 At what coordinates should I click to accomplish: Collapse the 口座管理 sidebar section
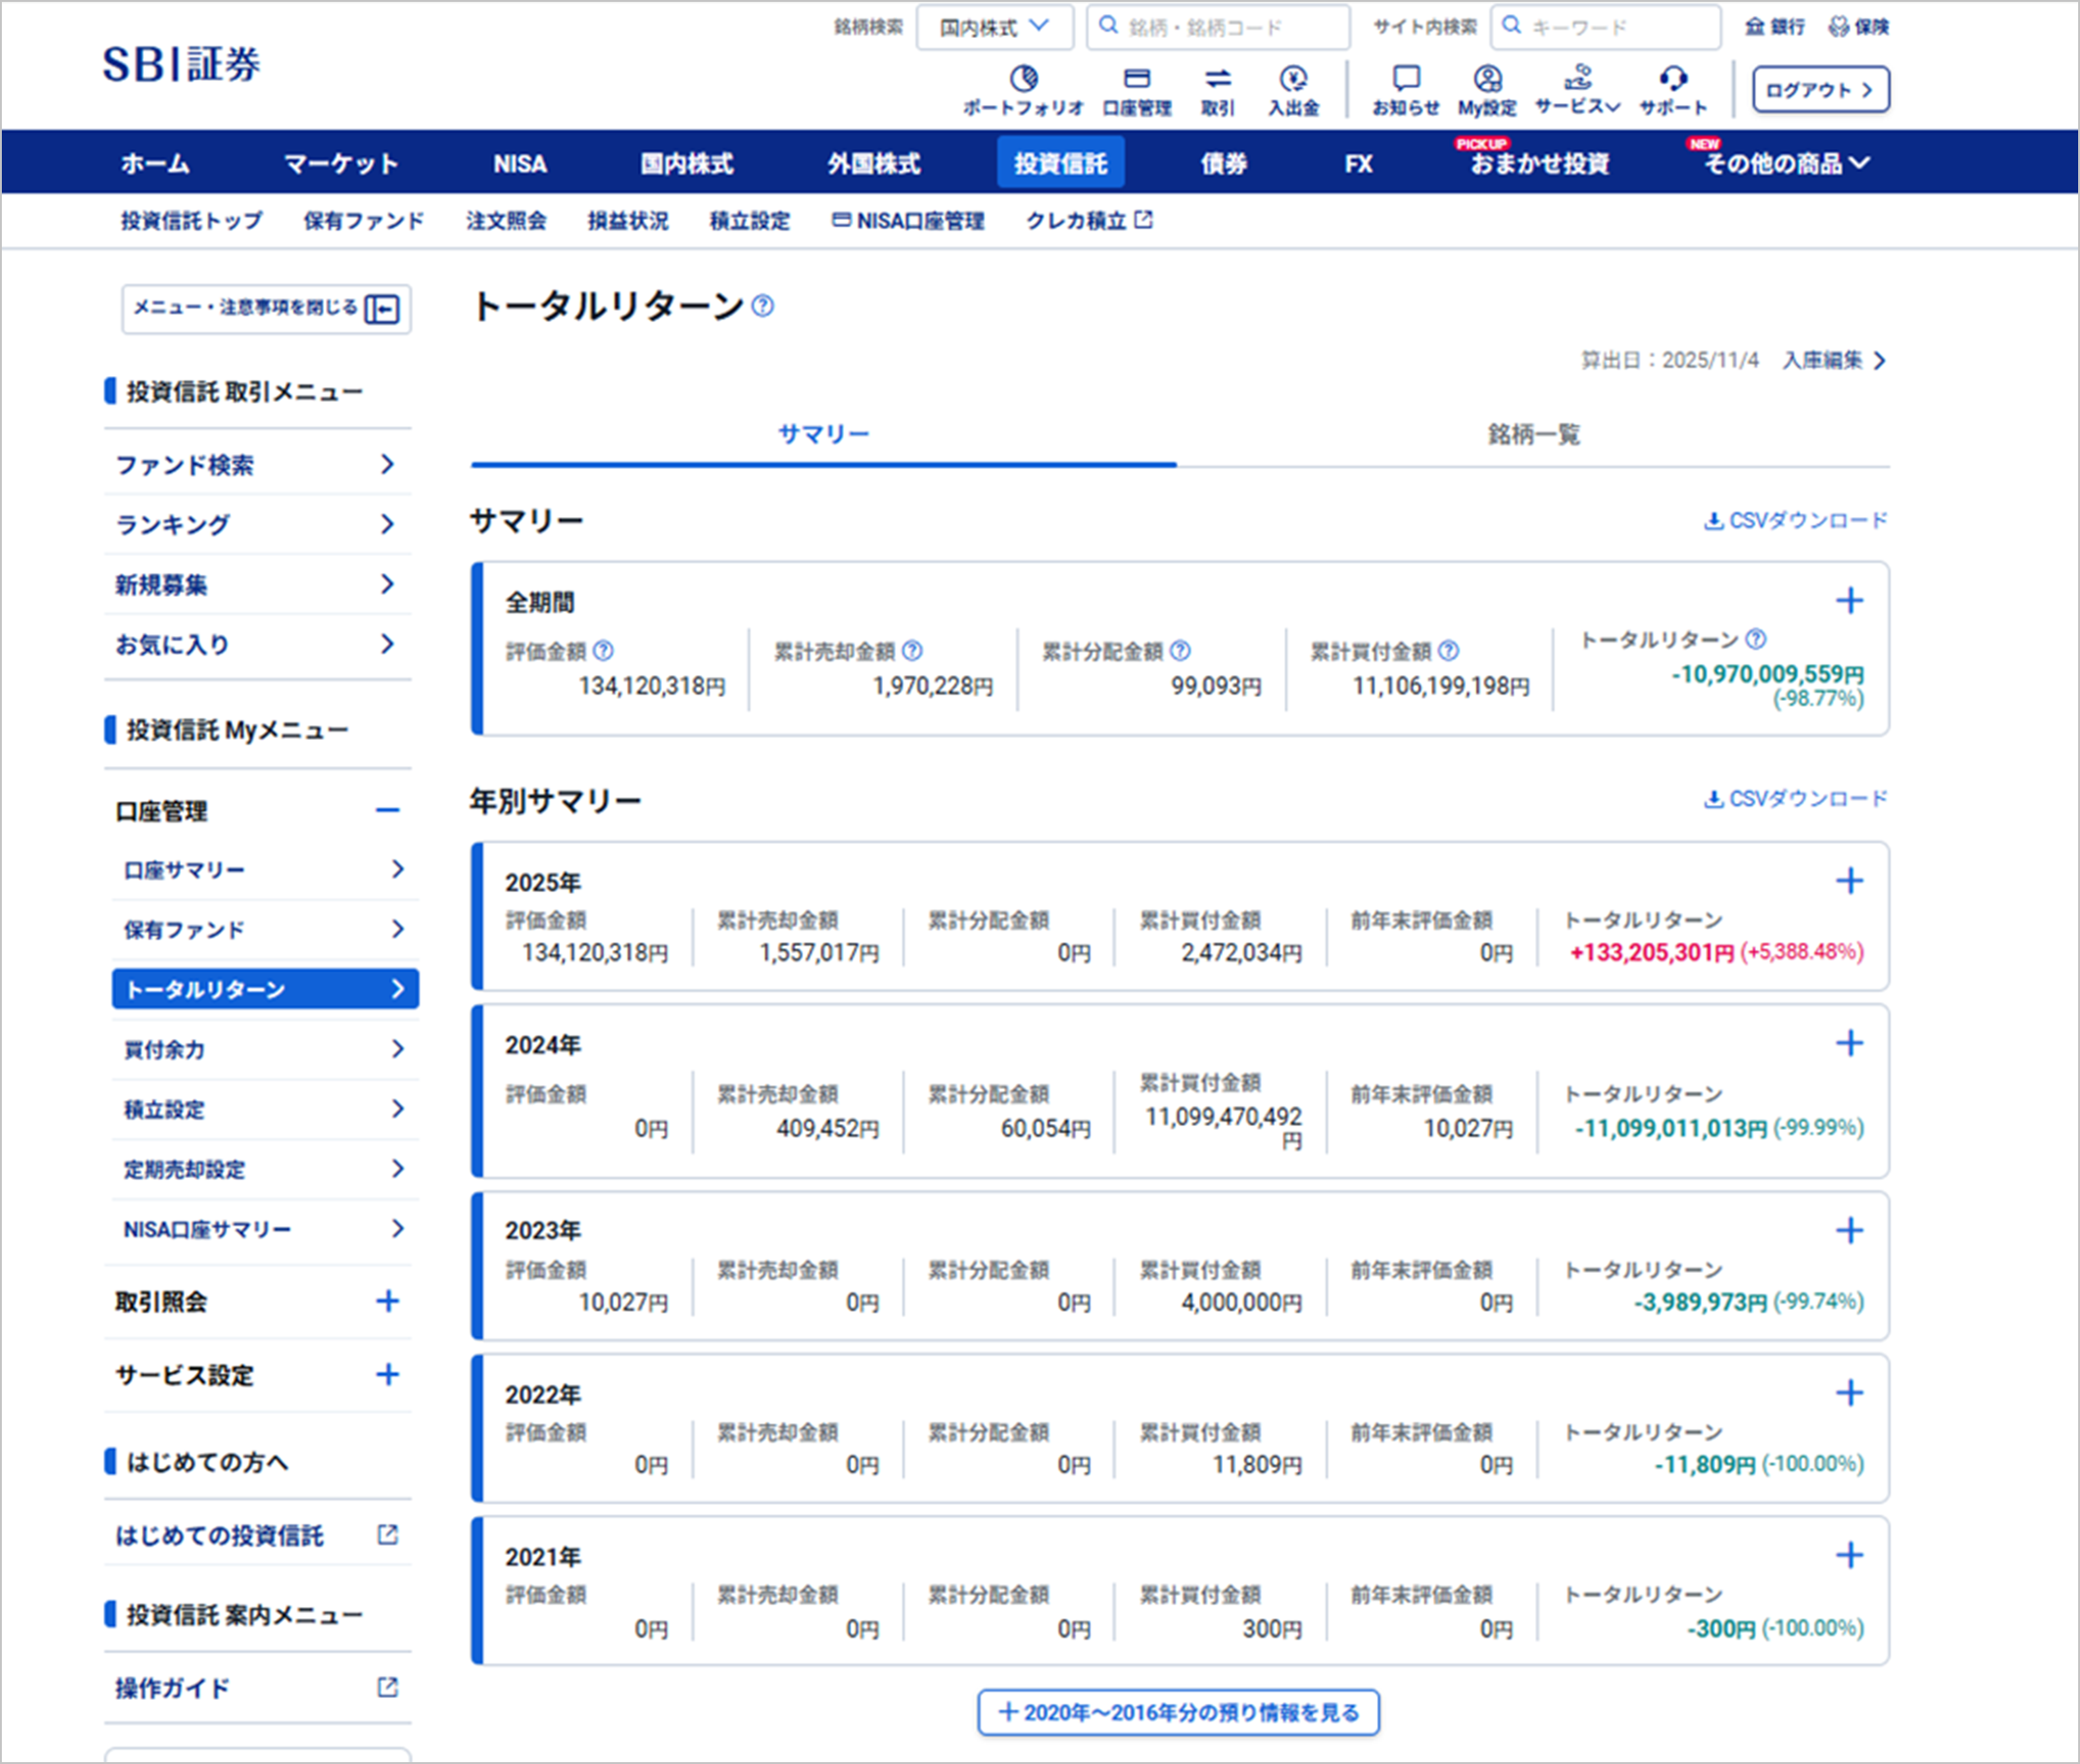click(x=387, y=810)
